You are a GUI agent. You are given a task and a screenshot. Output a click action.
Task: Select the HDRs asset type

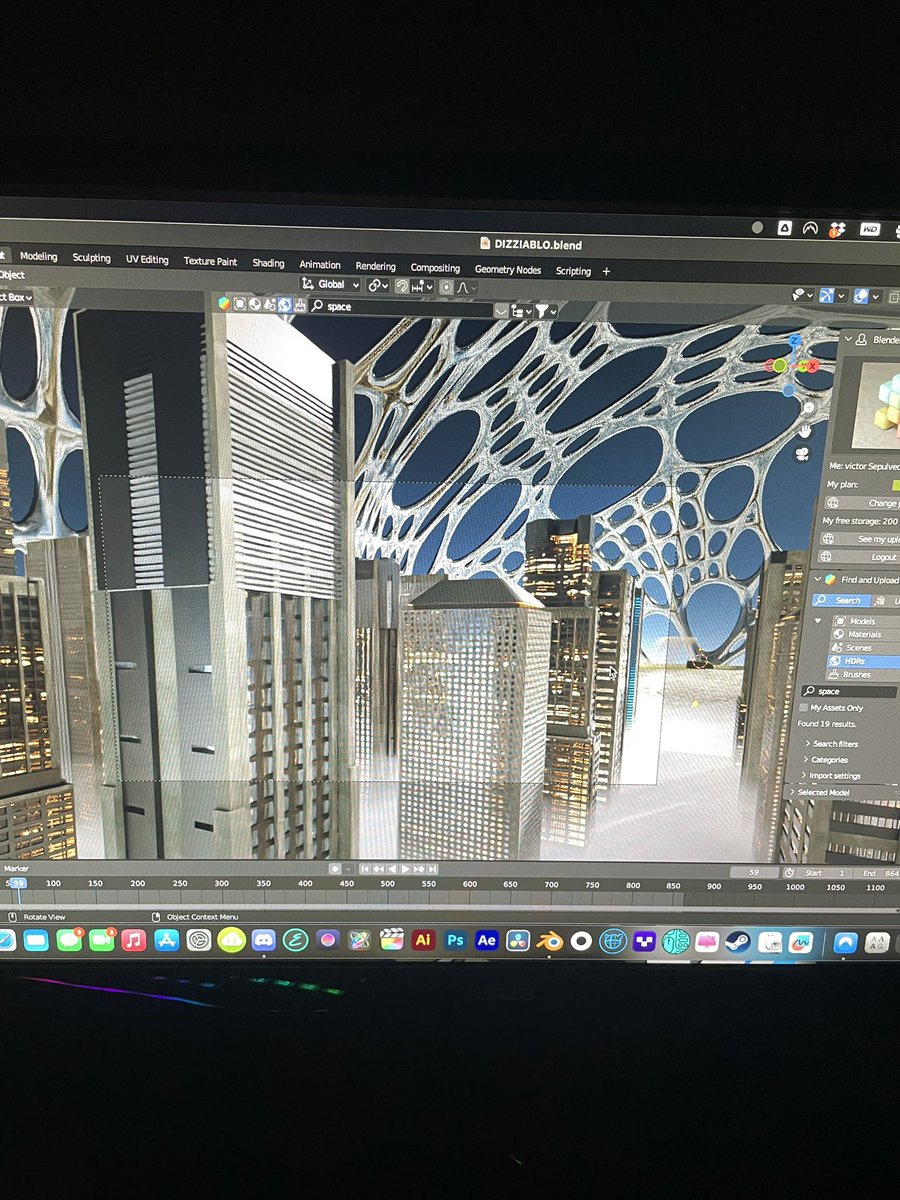[864, 661]
